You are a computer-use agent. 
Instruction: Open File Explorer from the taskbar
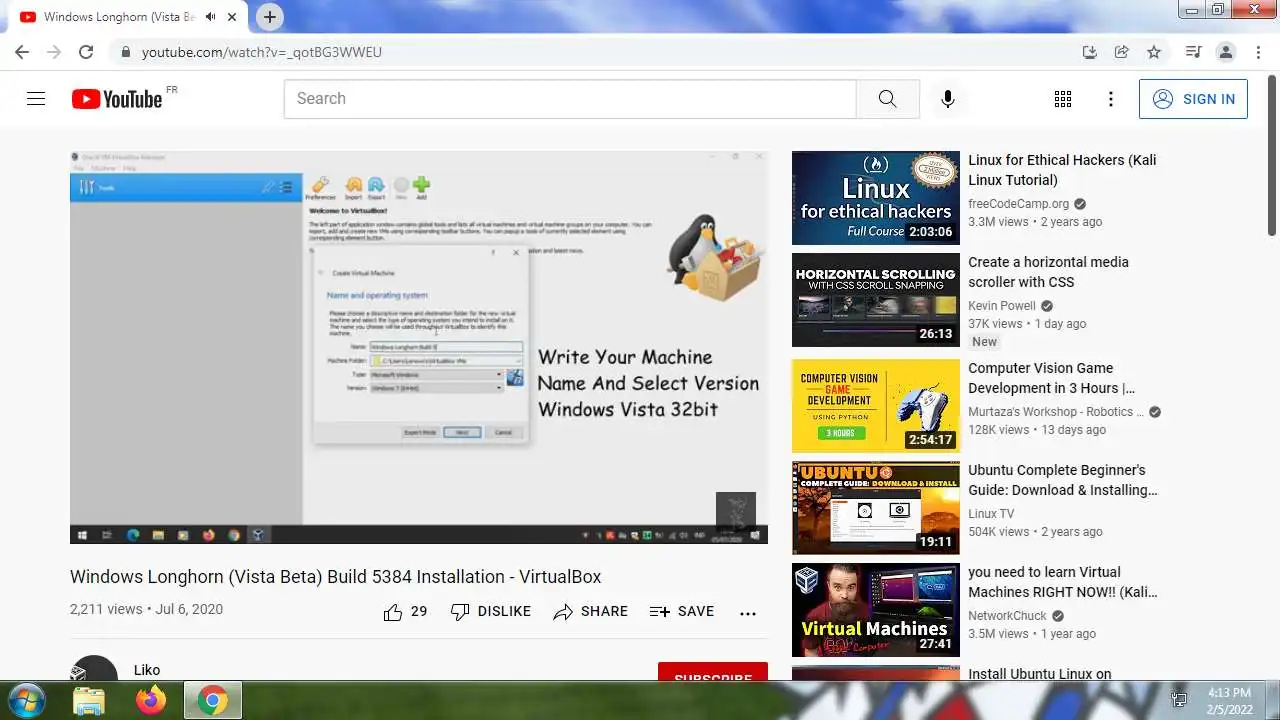tap(89, 700)
